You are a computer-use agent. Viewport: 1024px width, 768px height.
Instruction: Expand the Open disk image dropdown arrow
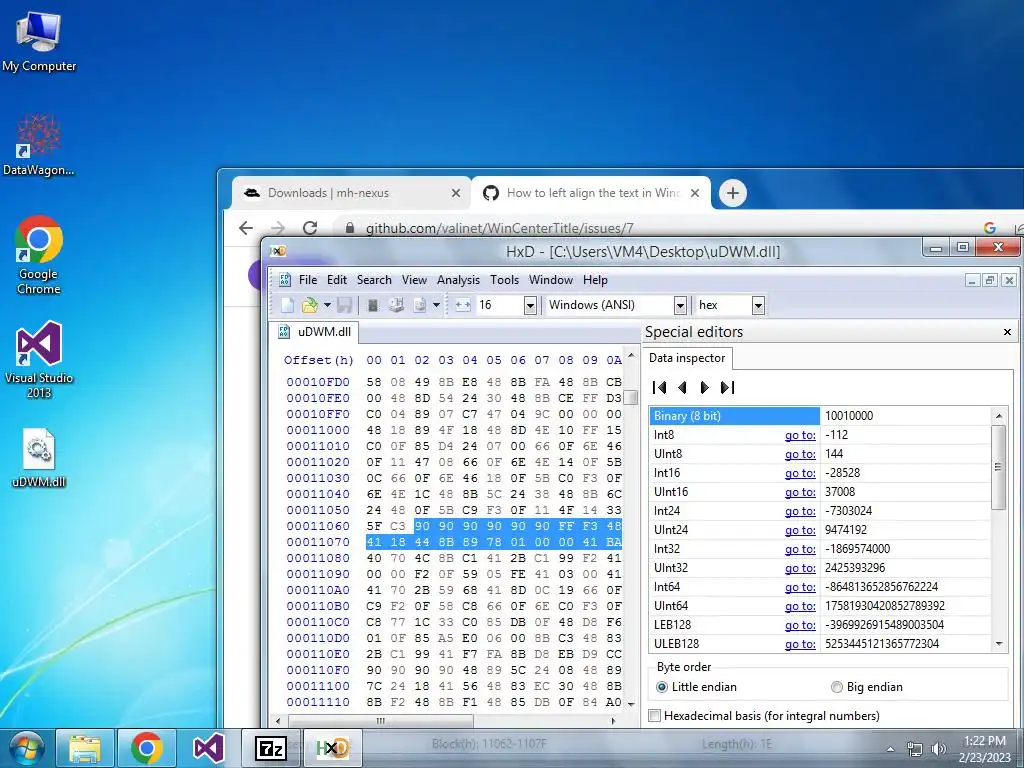(436, 305)
